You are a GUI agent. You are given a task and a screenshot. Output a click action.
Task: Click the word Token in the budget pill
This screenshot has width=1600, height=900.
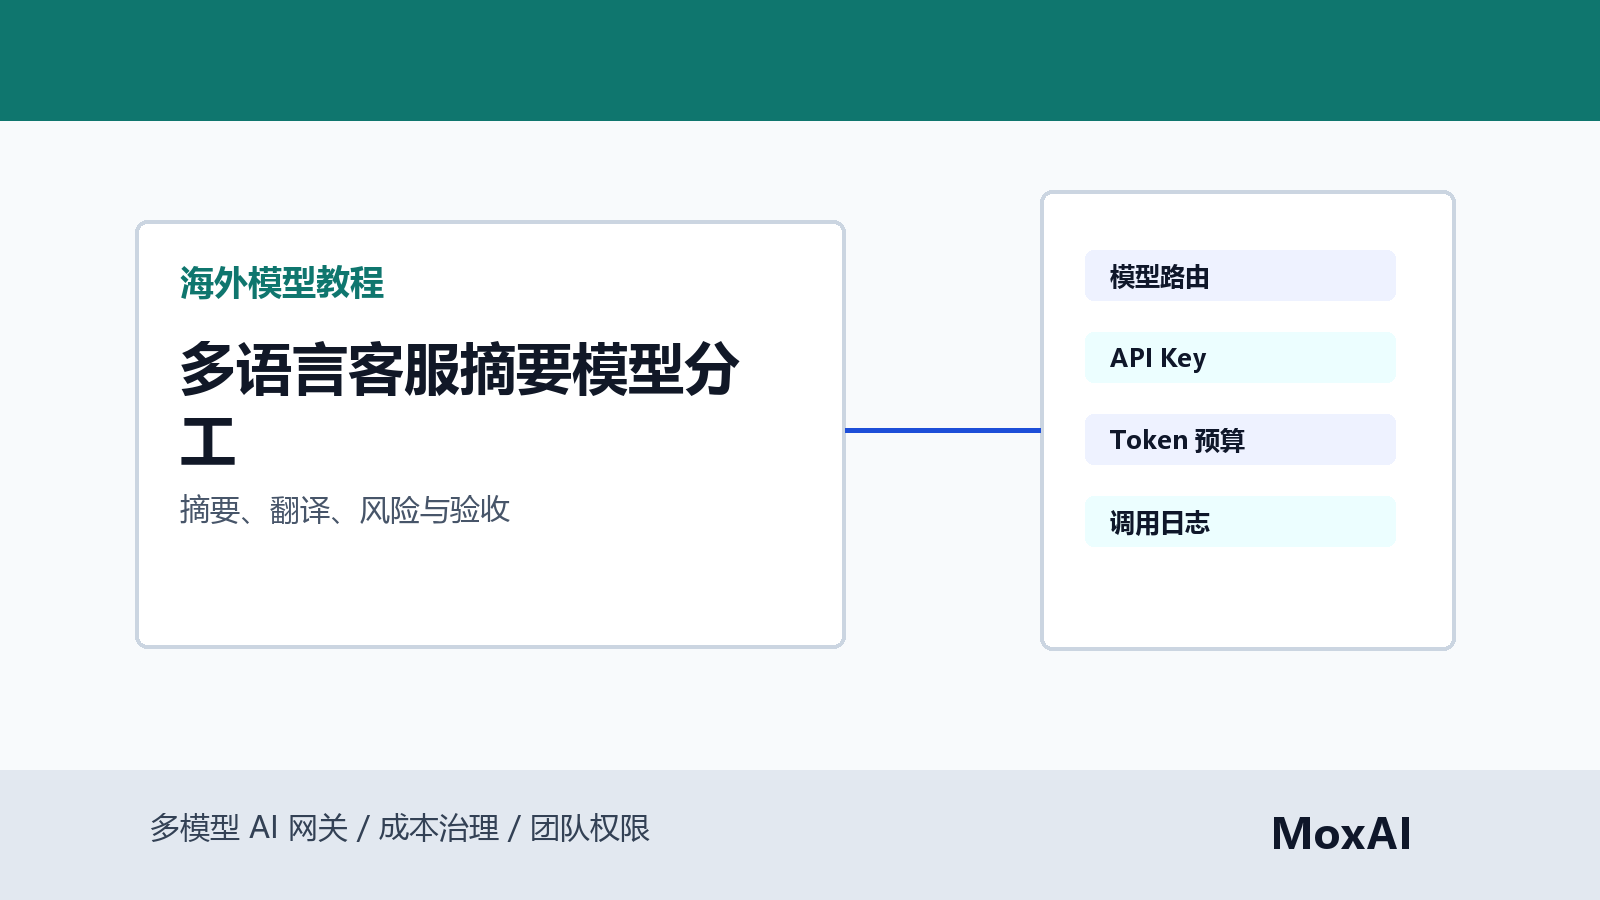click(x=1149, y=440)
